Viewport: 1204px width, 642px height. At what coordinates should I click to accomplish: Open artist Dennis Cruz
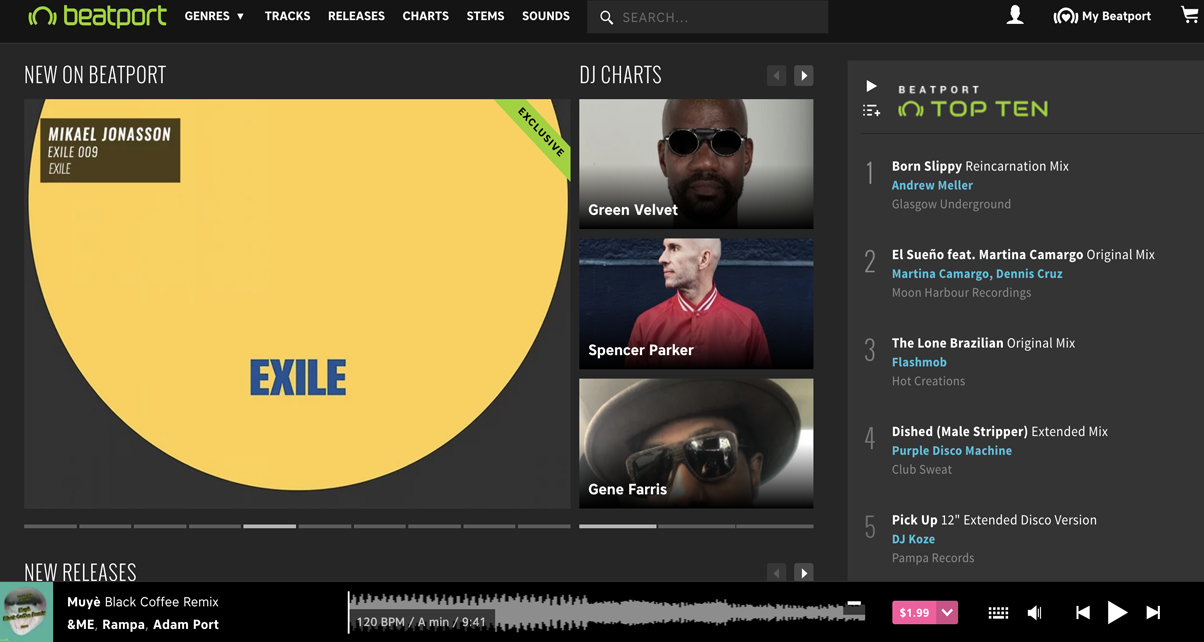[x=1029, y=274]
